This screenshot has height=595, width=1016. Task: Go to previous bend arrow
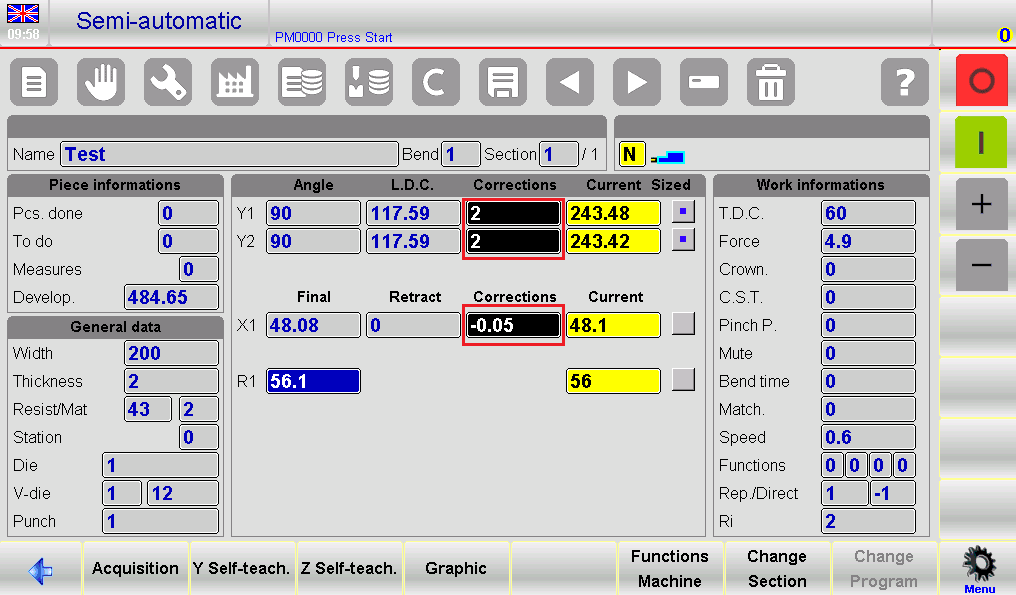tap(570, 82)
